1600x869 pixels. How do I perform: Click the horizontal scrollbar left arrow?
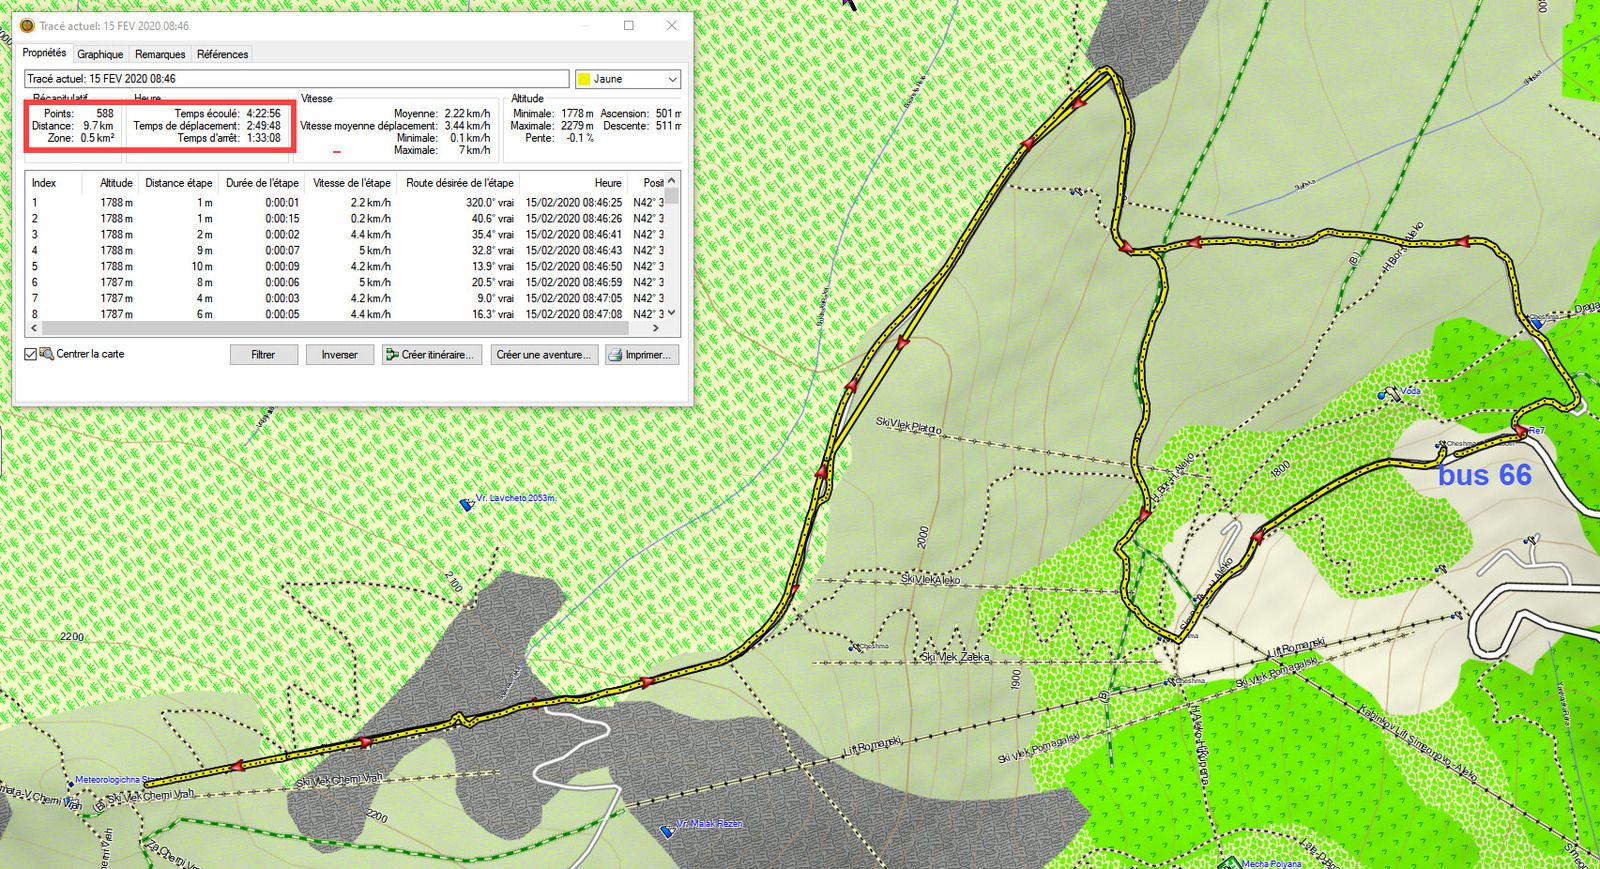32,328
